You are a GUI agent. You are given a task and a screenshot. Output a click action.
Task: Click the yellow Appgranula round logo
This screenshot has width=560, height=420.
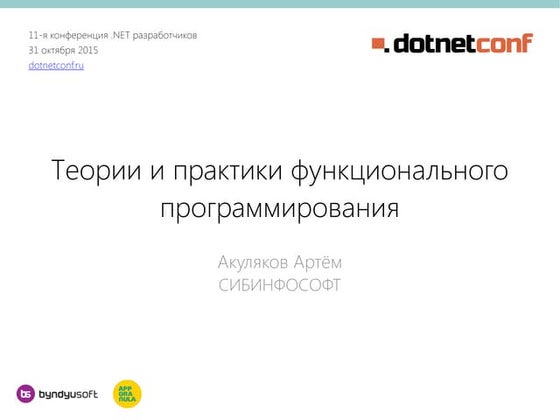tap(127, 394)
